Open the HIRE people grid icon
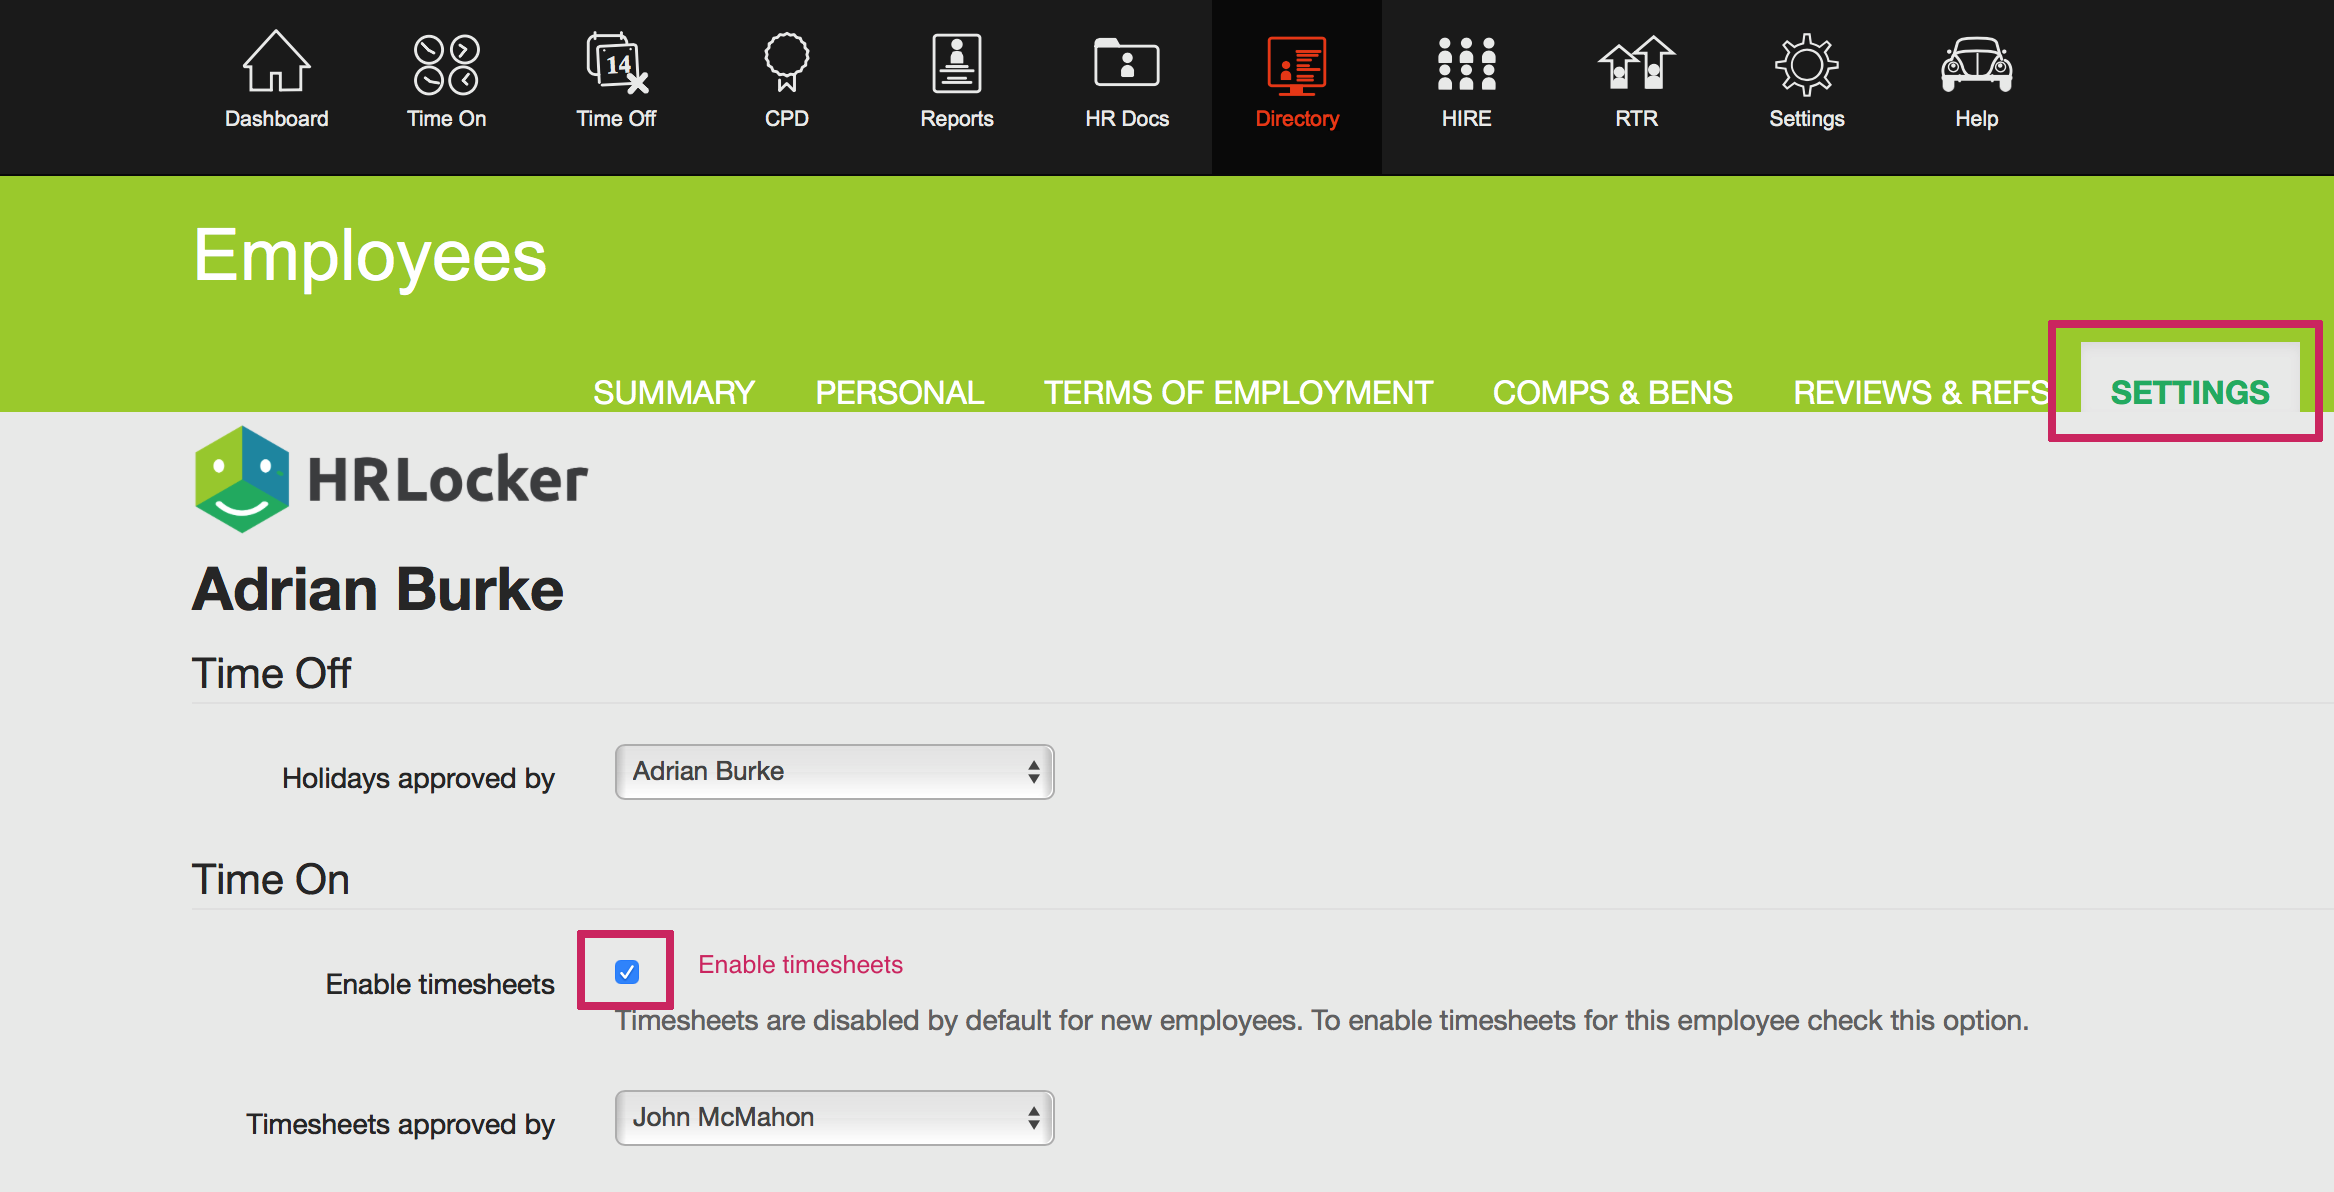Viewport: 2334px width, 1192px height. tap(1466, 63)
